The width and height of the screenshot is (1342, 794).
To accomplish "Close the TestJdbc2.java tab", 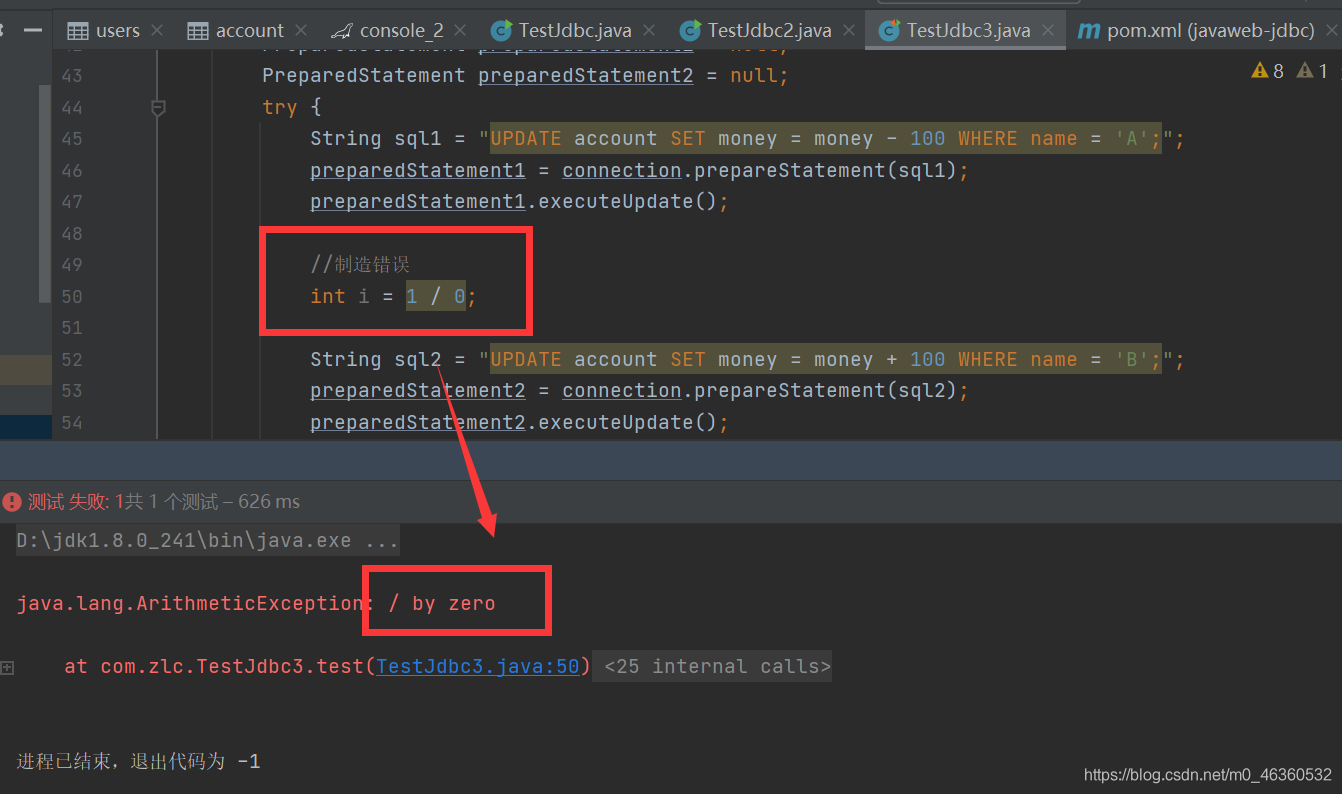I will click(847, 31).
